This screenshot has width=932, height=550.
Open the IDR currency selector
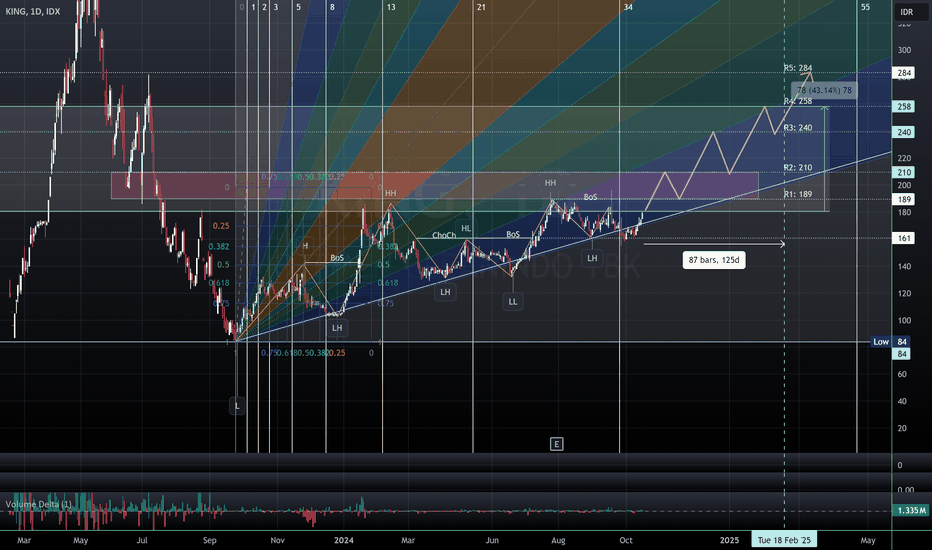coord(906,12)
